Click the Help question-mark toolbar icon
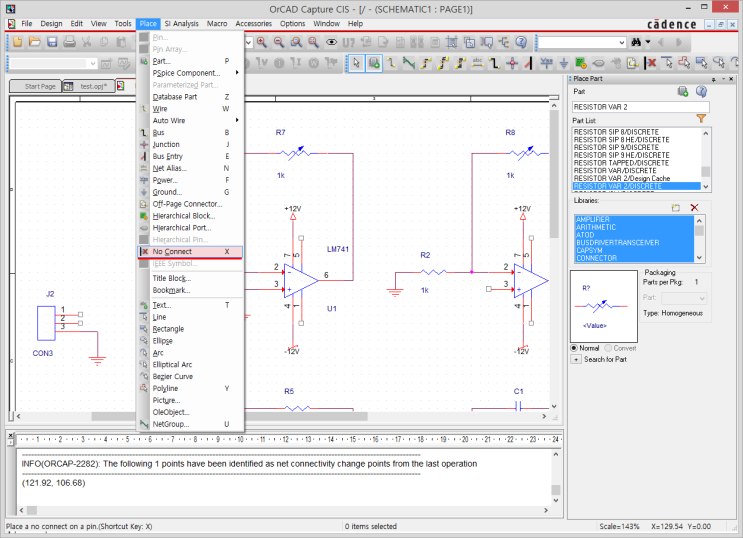This screenshot has height=538, width=743. (521, 42)
